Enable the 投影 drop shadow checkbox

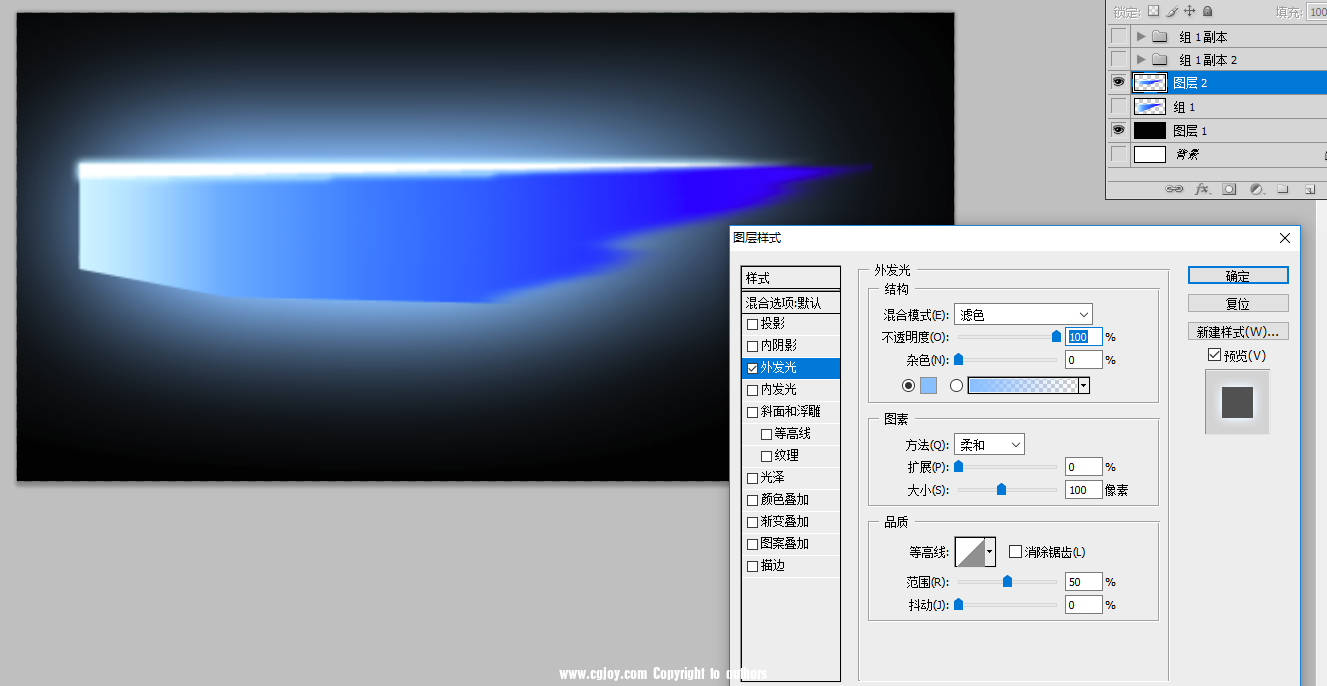tap(752, 324)
